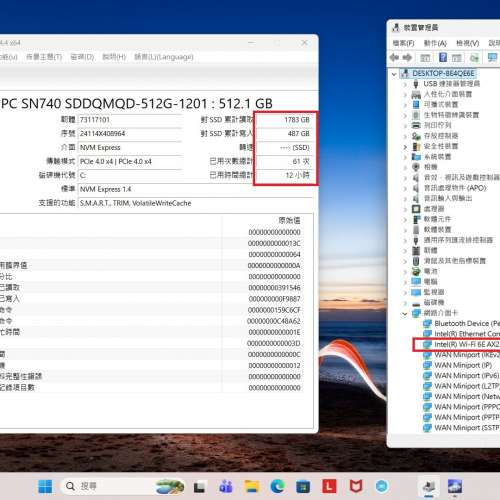Select WAN Miniport (PPTP) adapter
Screen dimensions: 500x500
467,417
